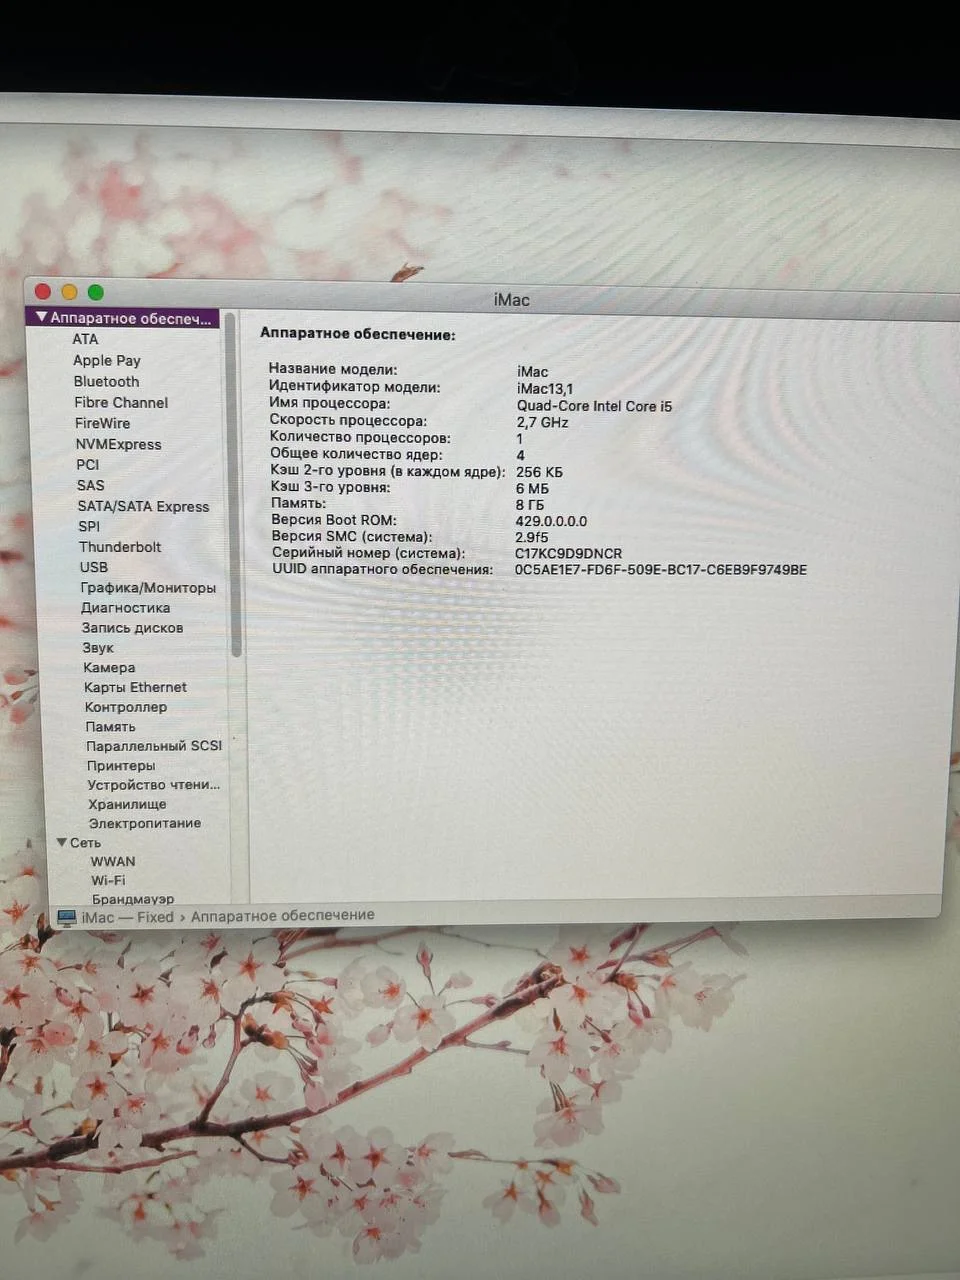The width and height of the screenshot is (960, 1280).
Task: Select Брандмауэр under Сеть
Action: pyautogui.click(x=133, y=899)
